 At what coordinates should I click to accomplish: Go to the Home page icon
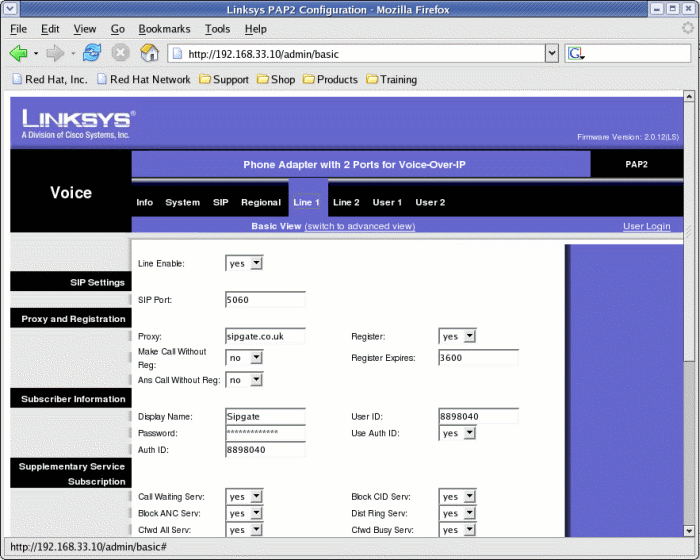[150, 53]
